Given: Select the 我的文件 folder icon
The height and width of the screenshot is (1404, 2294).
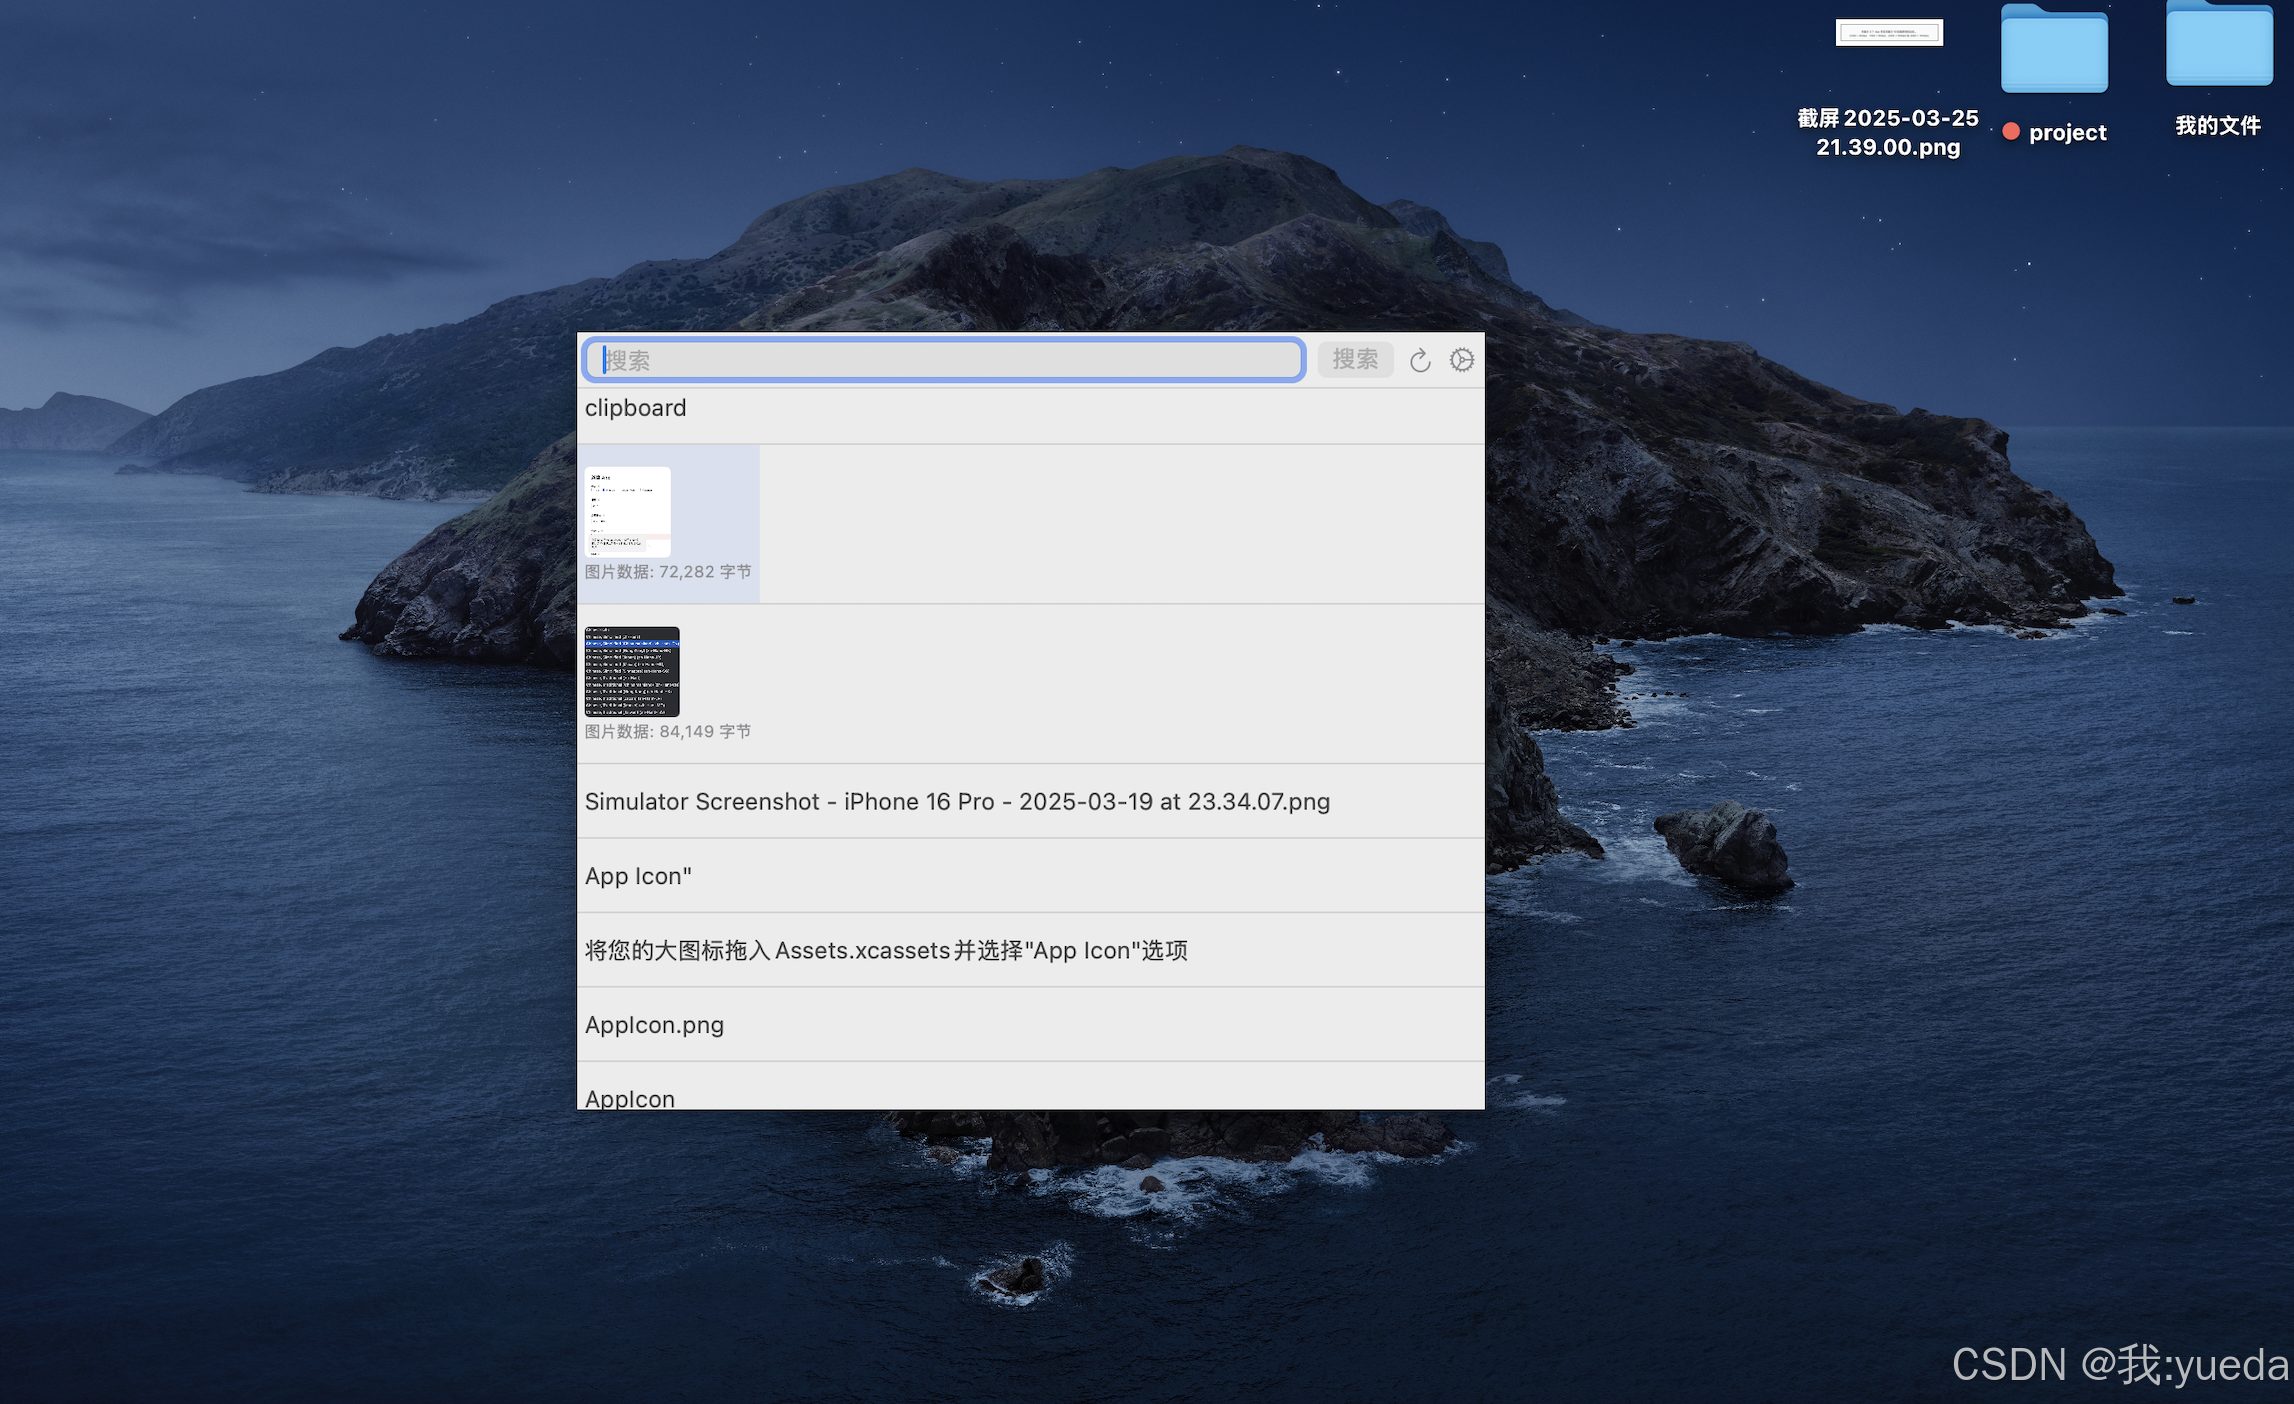Looking at the screenshot, I should tap(2218, 46).
